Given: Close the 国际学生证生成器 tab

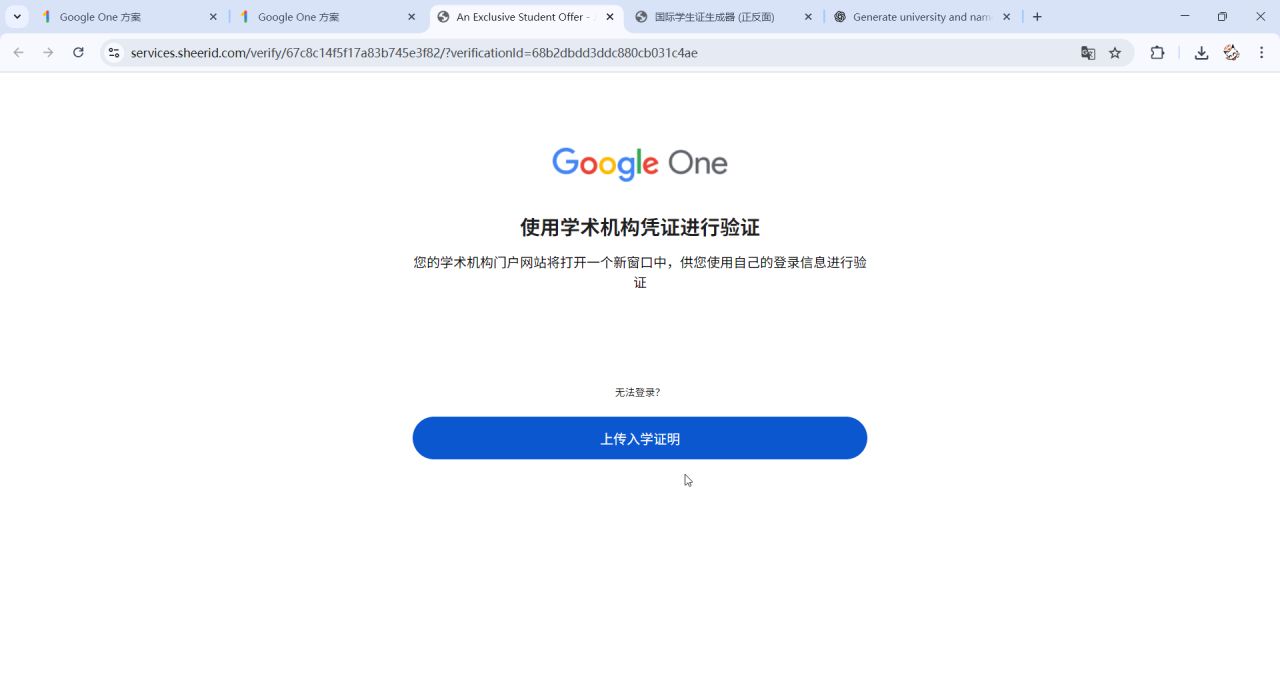Looking at the screenshot, I should pos(808,17).
